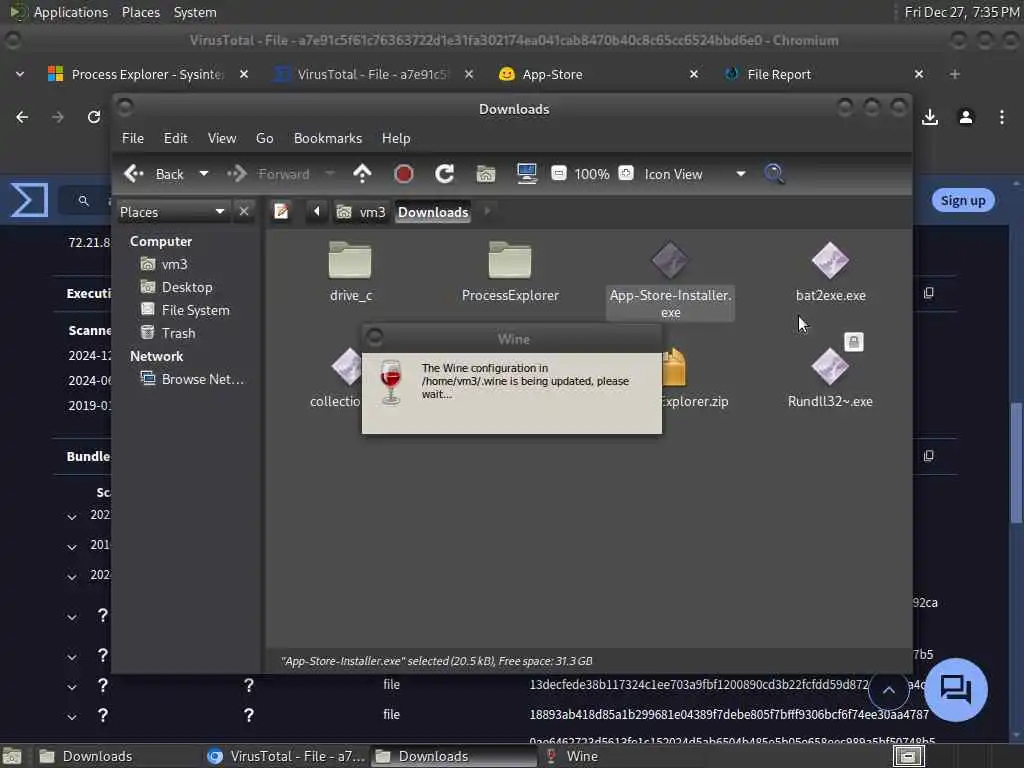1024x768 pixels.
Task: Zoom out with the minus icon
Action: [559, 174]
